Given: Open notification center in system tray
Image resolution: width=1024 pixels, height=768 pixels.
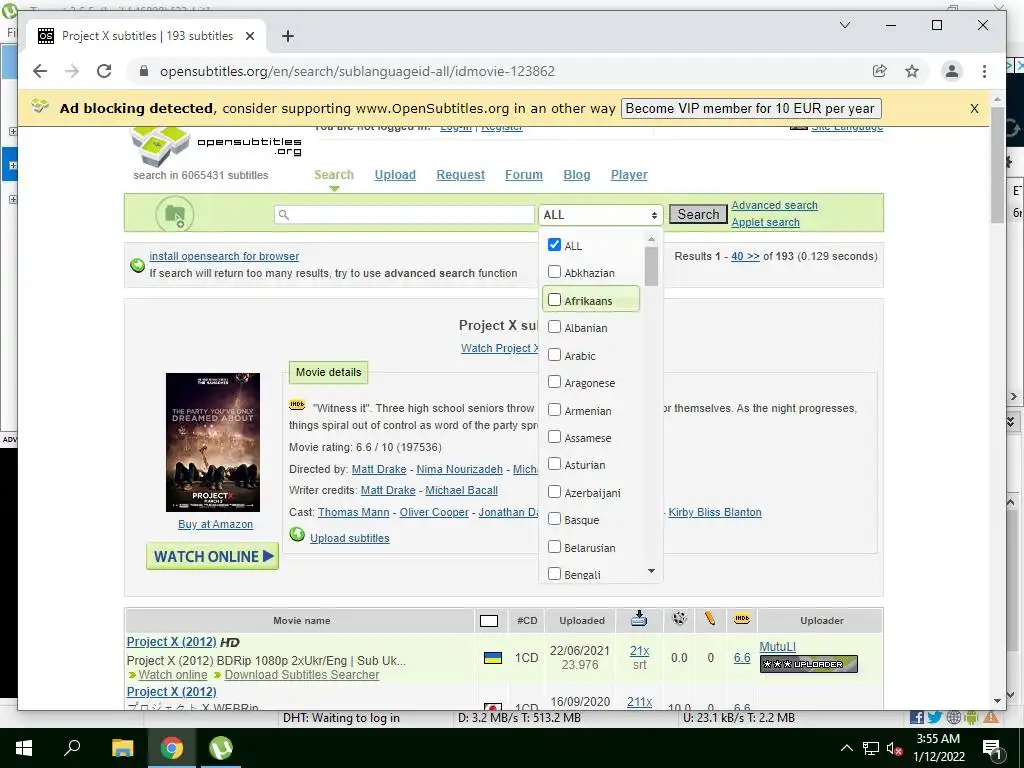Looking at the screenshot, I should (x=992, y=748).
